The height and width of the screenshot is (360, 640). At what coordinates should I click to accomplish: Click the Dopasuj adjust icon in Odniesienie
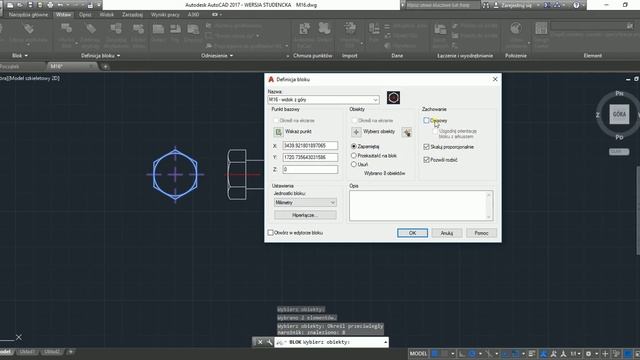coord(193,29)
